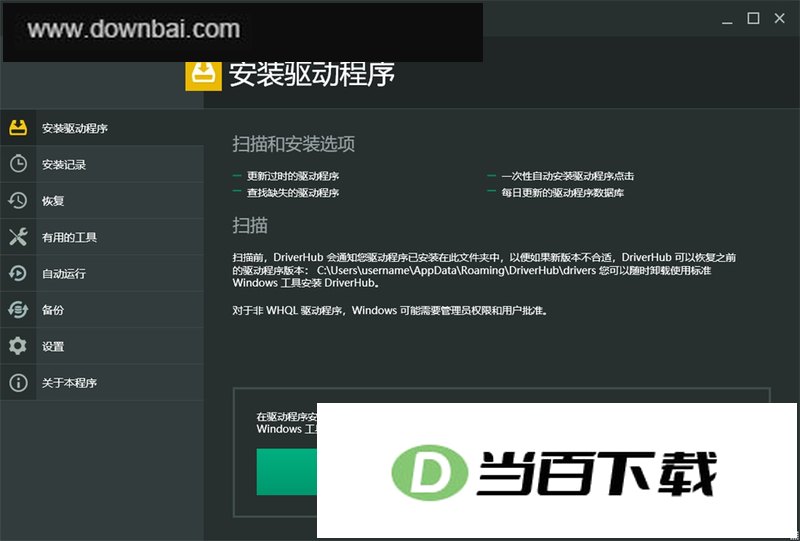Click the WHQL driver notice line
The width and height of the screenshot is (800, 541).
coord(391,310)
